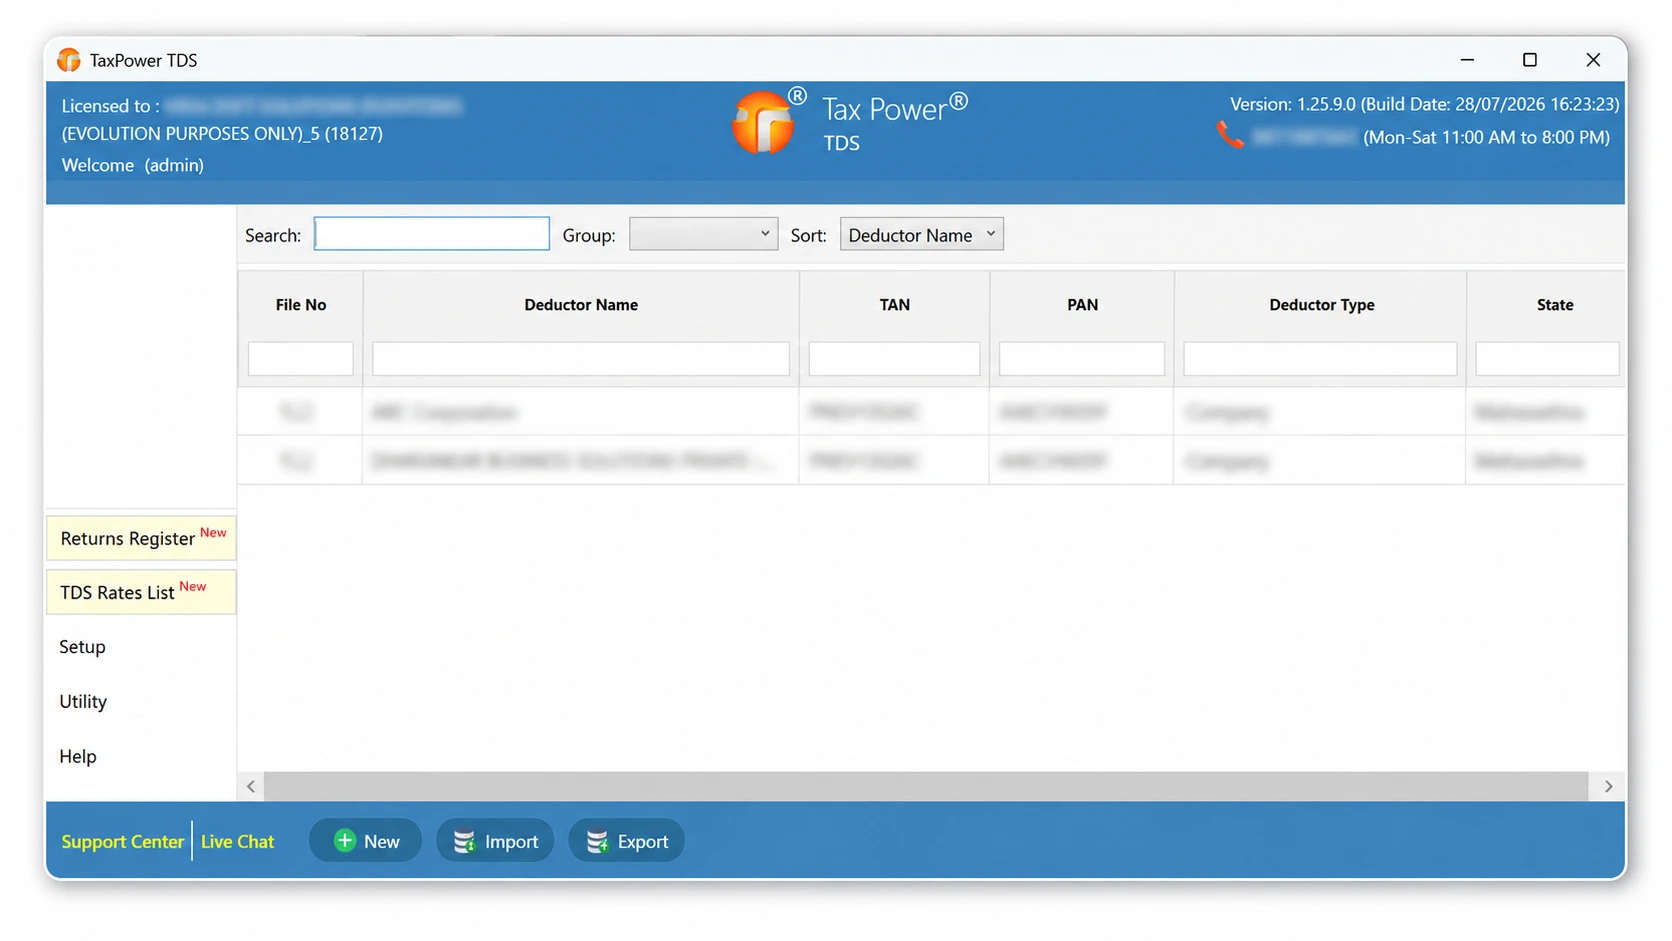Sort by TAN column header

(895, 305)
